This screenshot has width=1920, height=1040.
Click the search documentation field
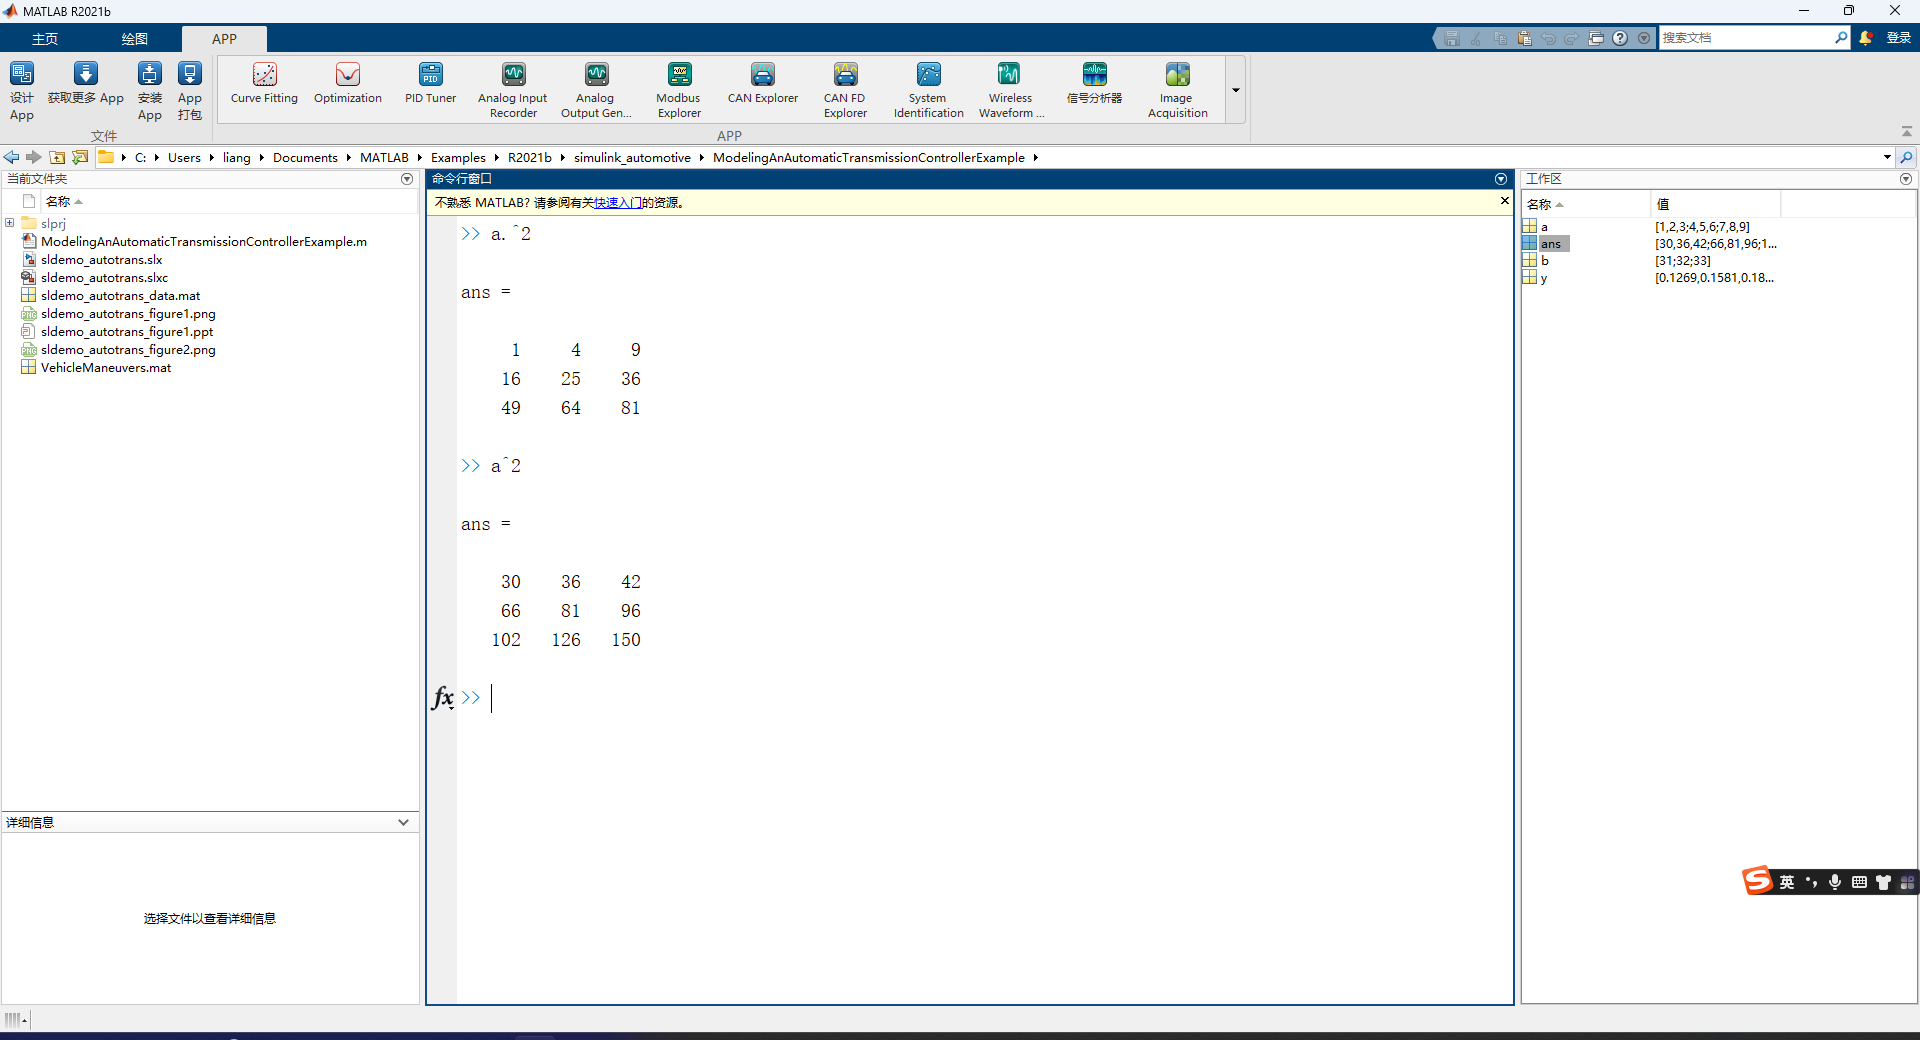coord(1746,38)
